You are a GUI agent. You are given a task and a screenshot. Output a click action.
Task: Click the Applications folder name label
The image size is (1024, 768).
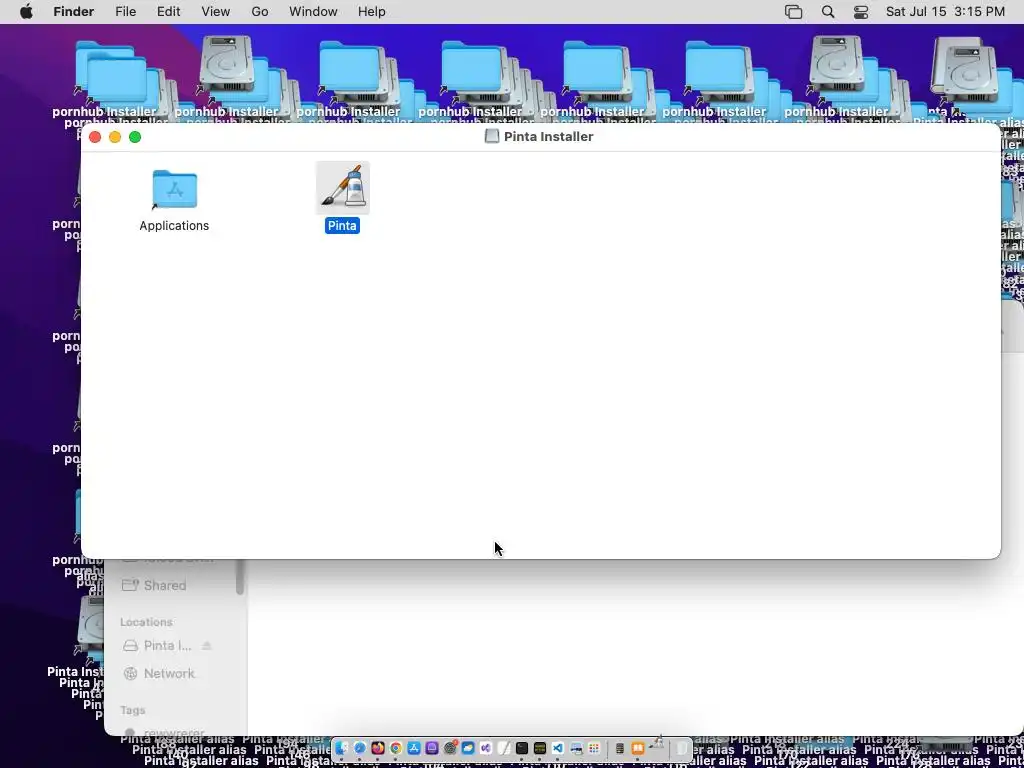point(174,225)
